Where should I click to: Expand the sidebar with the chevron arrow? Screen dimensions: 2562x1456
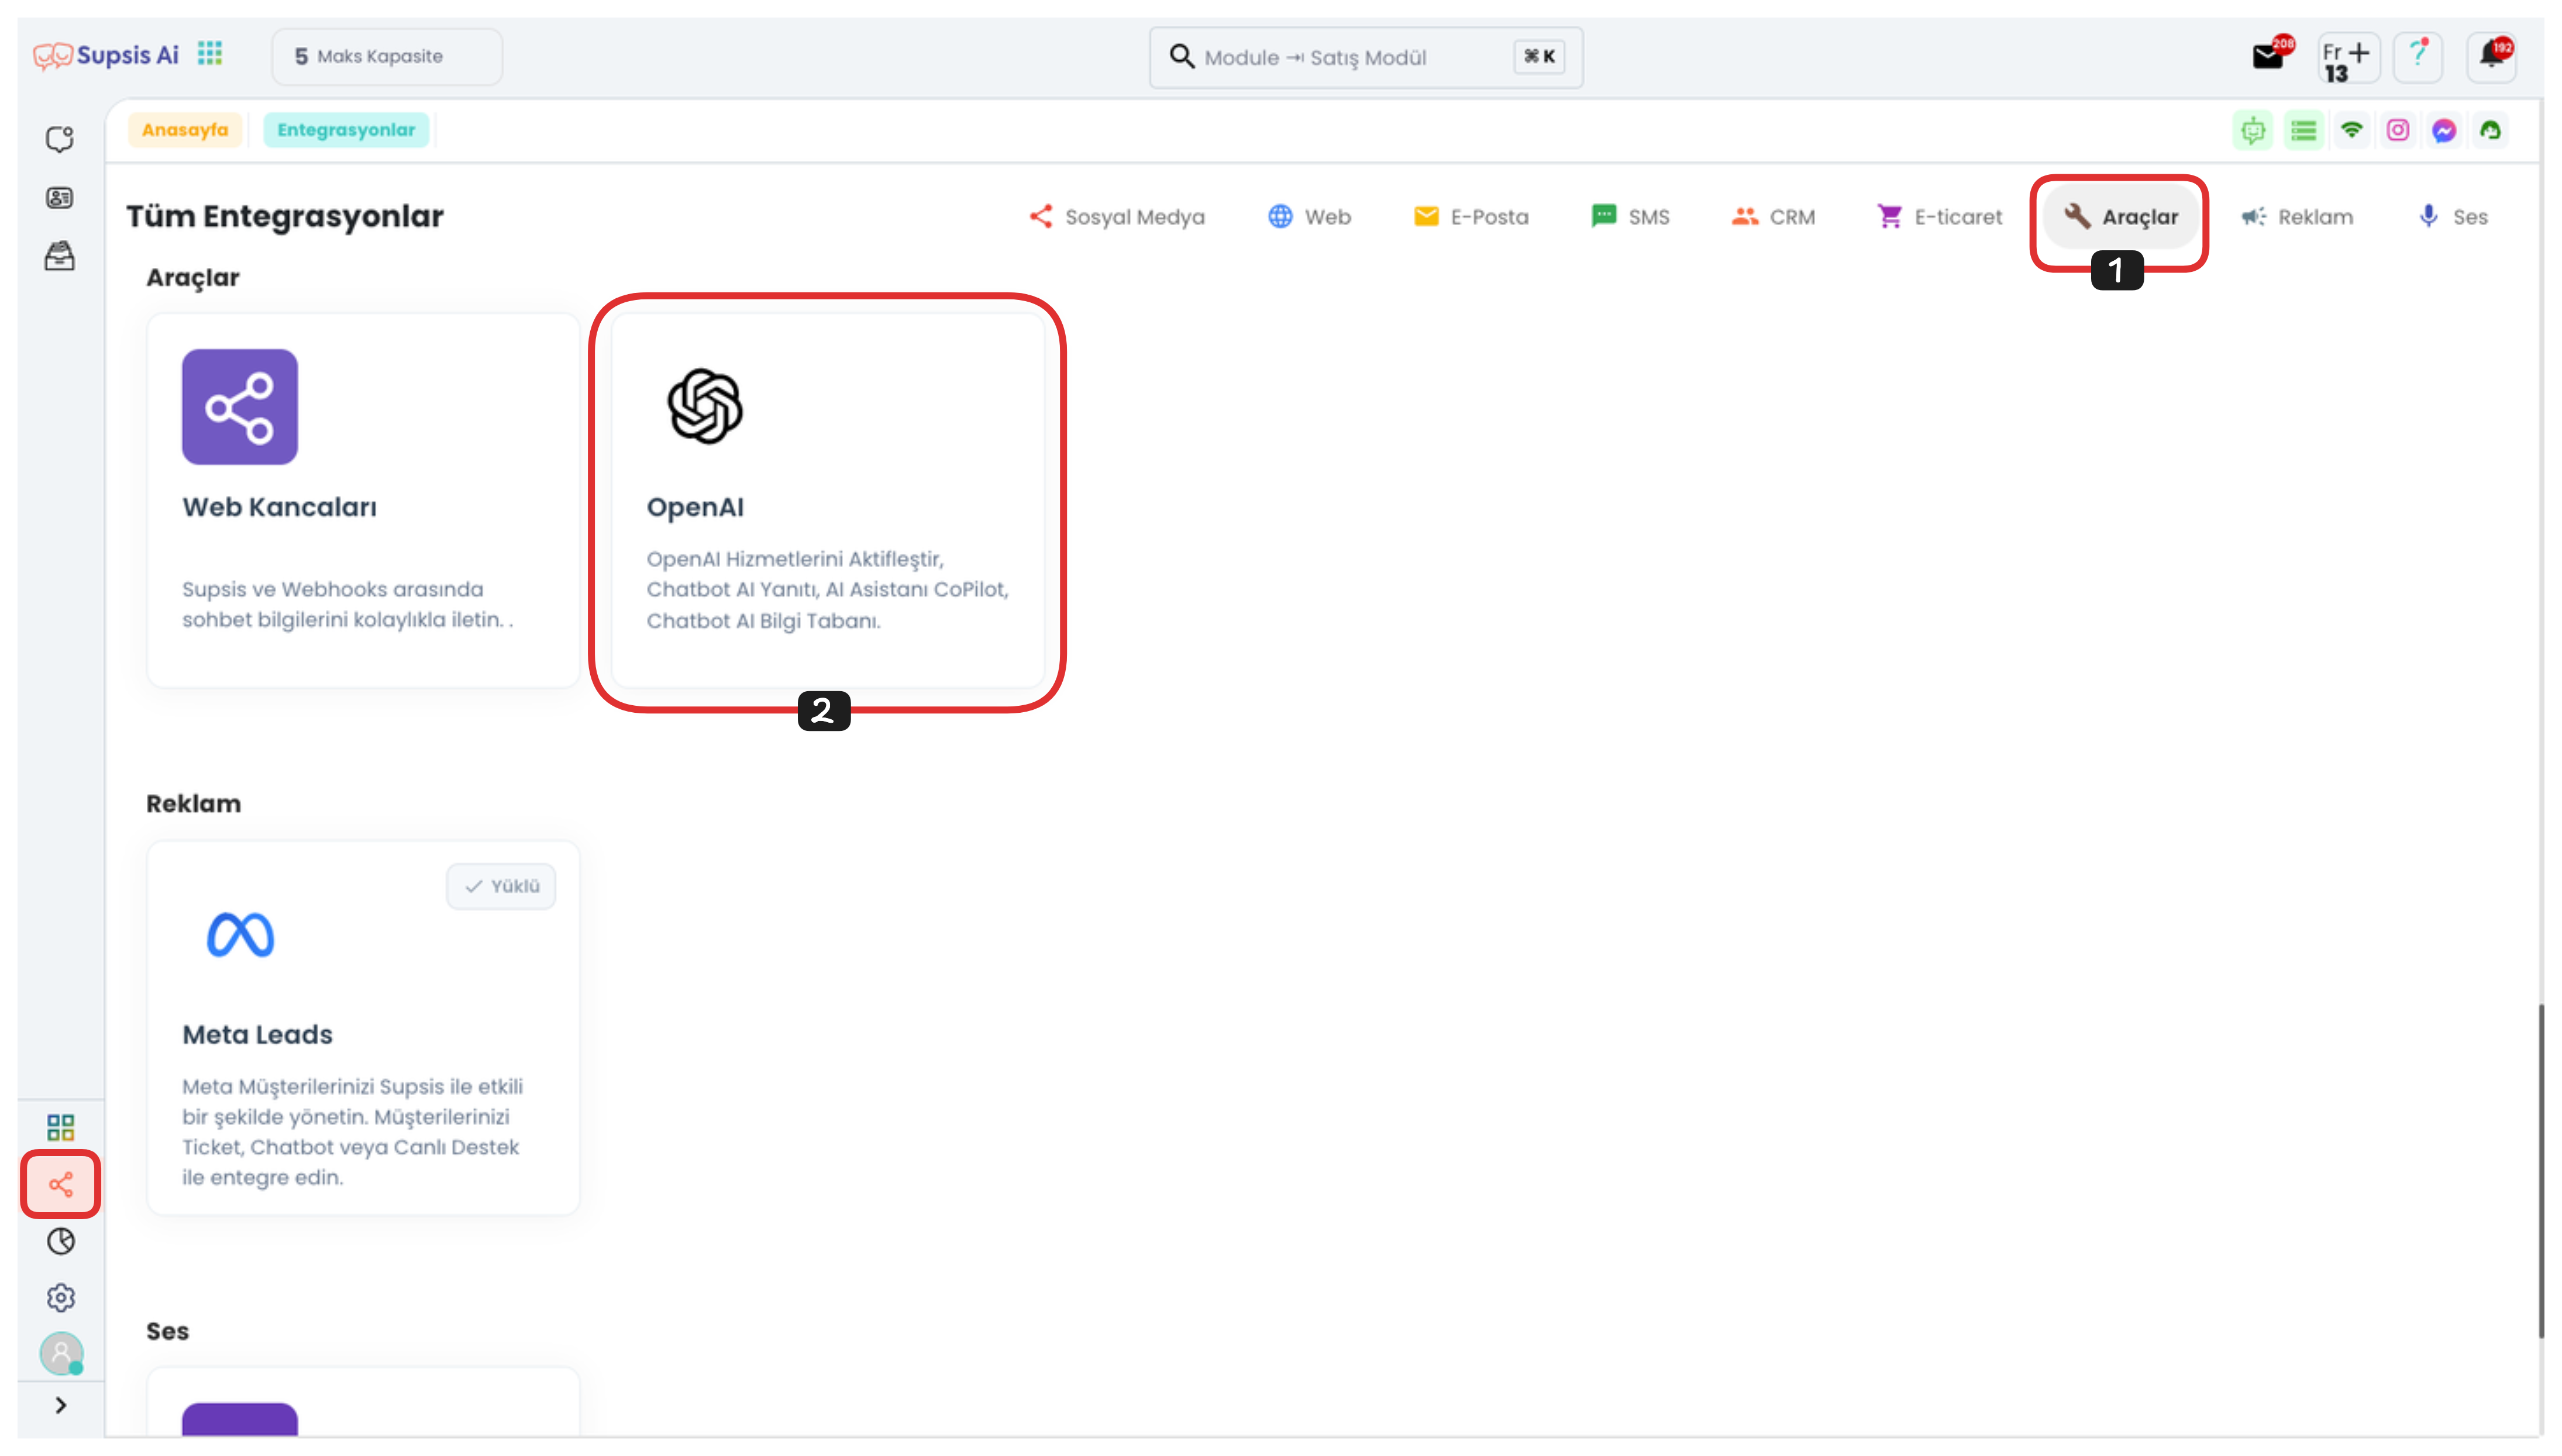pyautogui.click(x=61, y=1406)
